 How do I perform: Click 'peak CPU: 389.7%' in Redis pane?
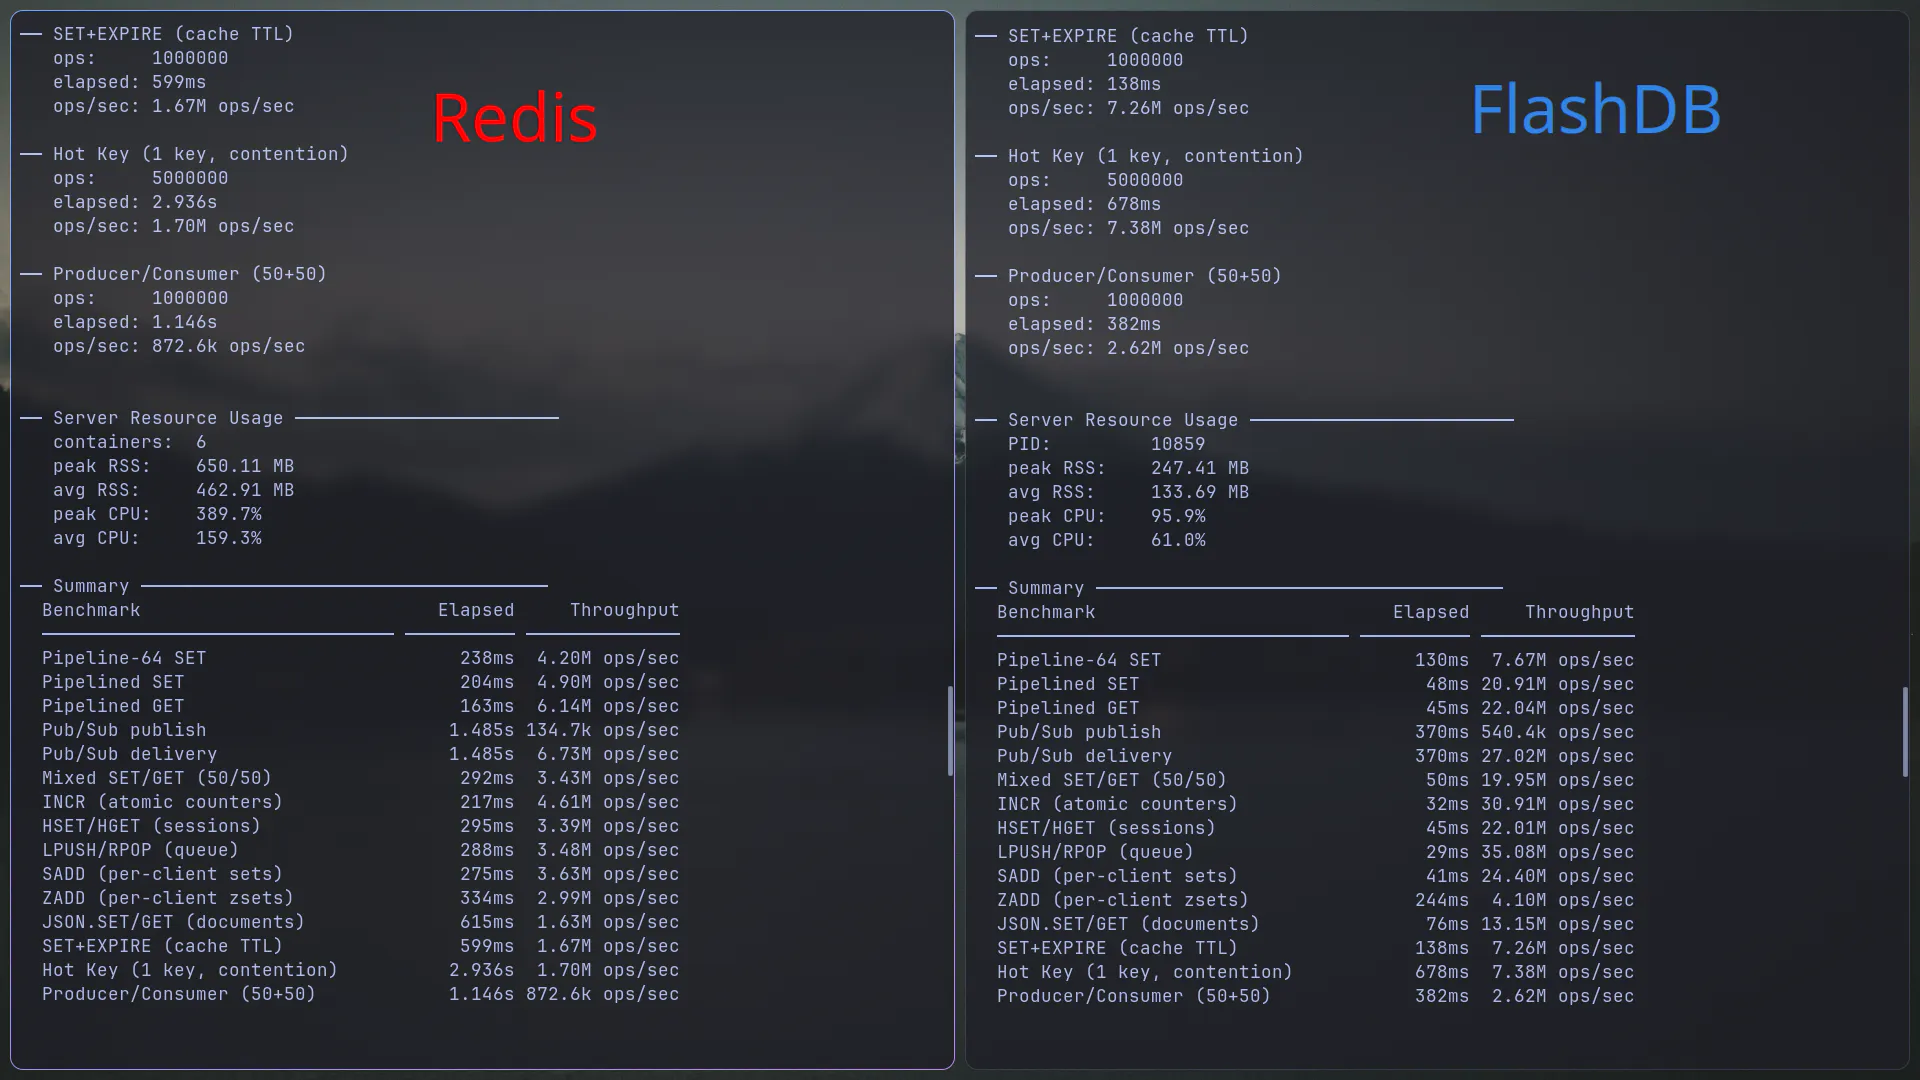point(157,514)
